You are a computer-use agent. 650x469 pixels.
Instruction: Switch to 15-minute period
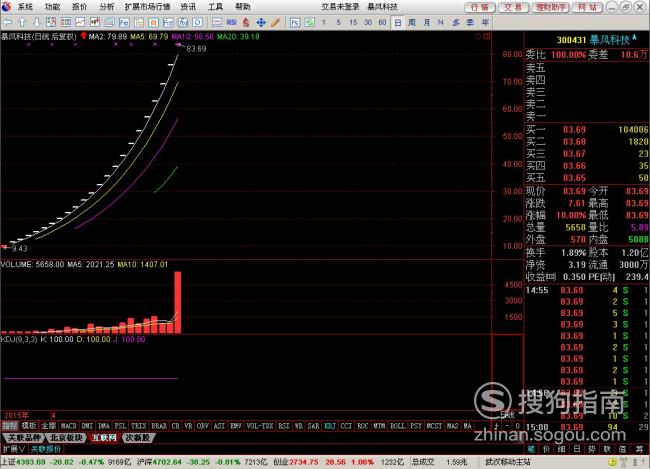coord(353,22)
